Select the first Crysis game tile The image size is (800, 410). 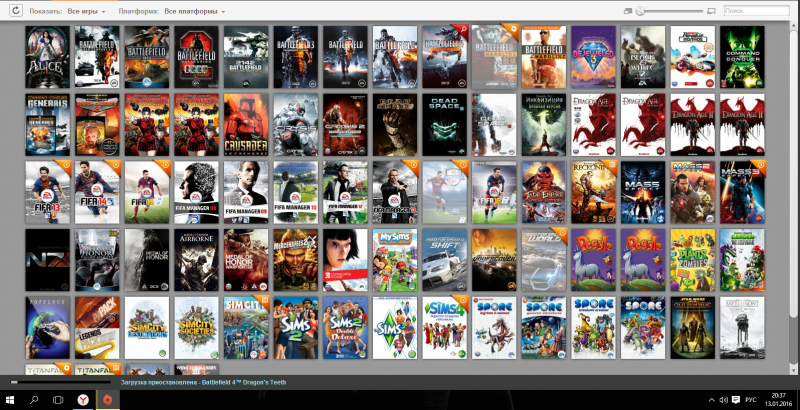[x=295, y=125]
